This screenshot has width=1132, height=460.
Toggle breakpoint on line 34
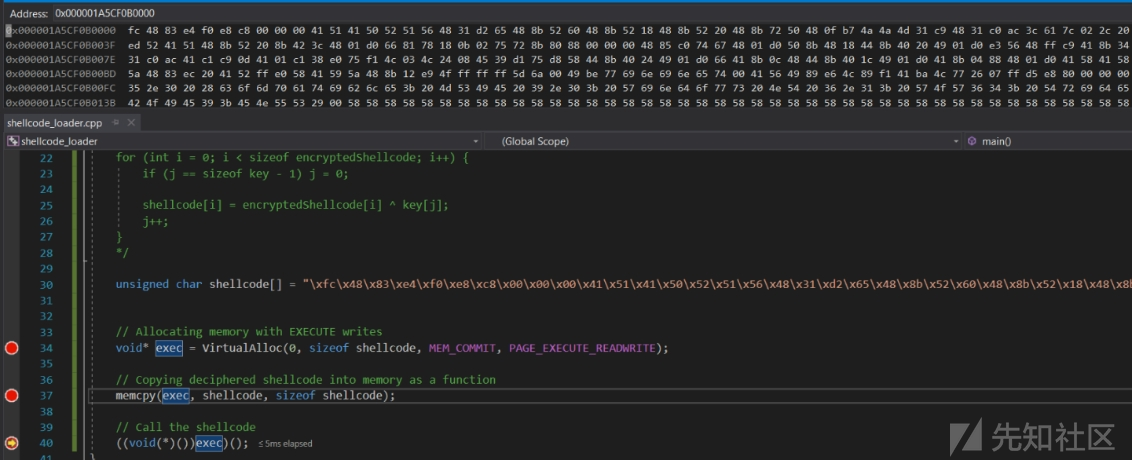coord(11,349)
